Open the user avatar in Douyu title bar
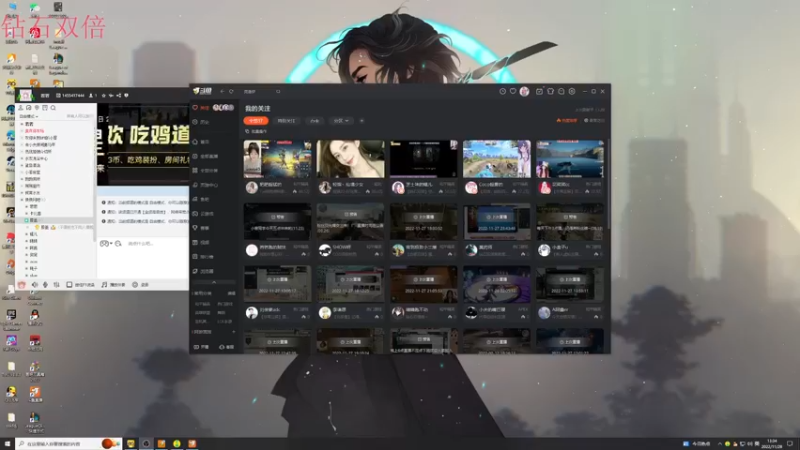 pyautogui.click(x=524, y=91)
